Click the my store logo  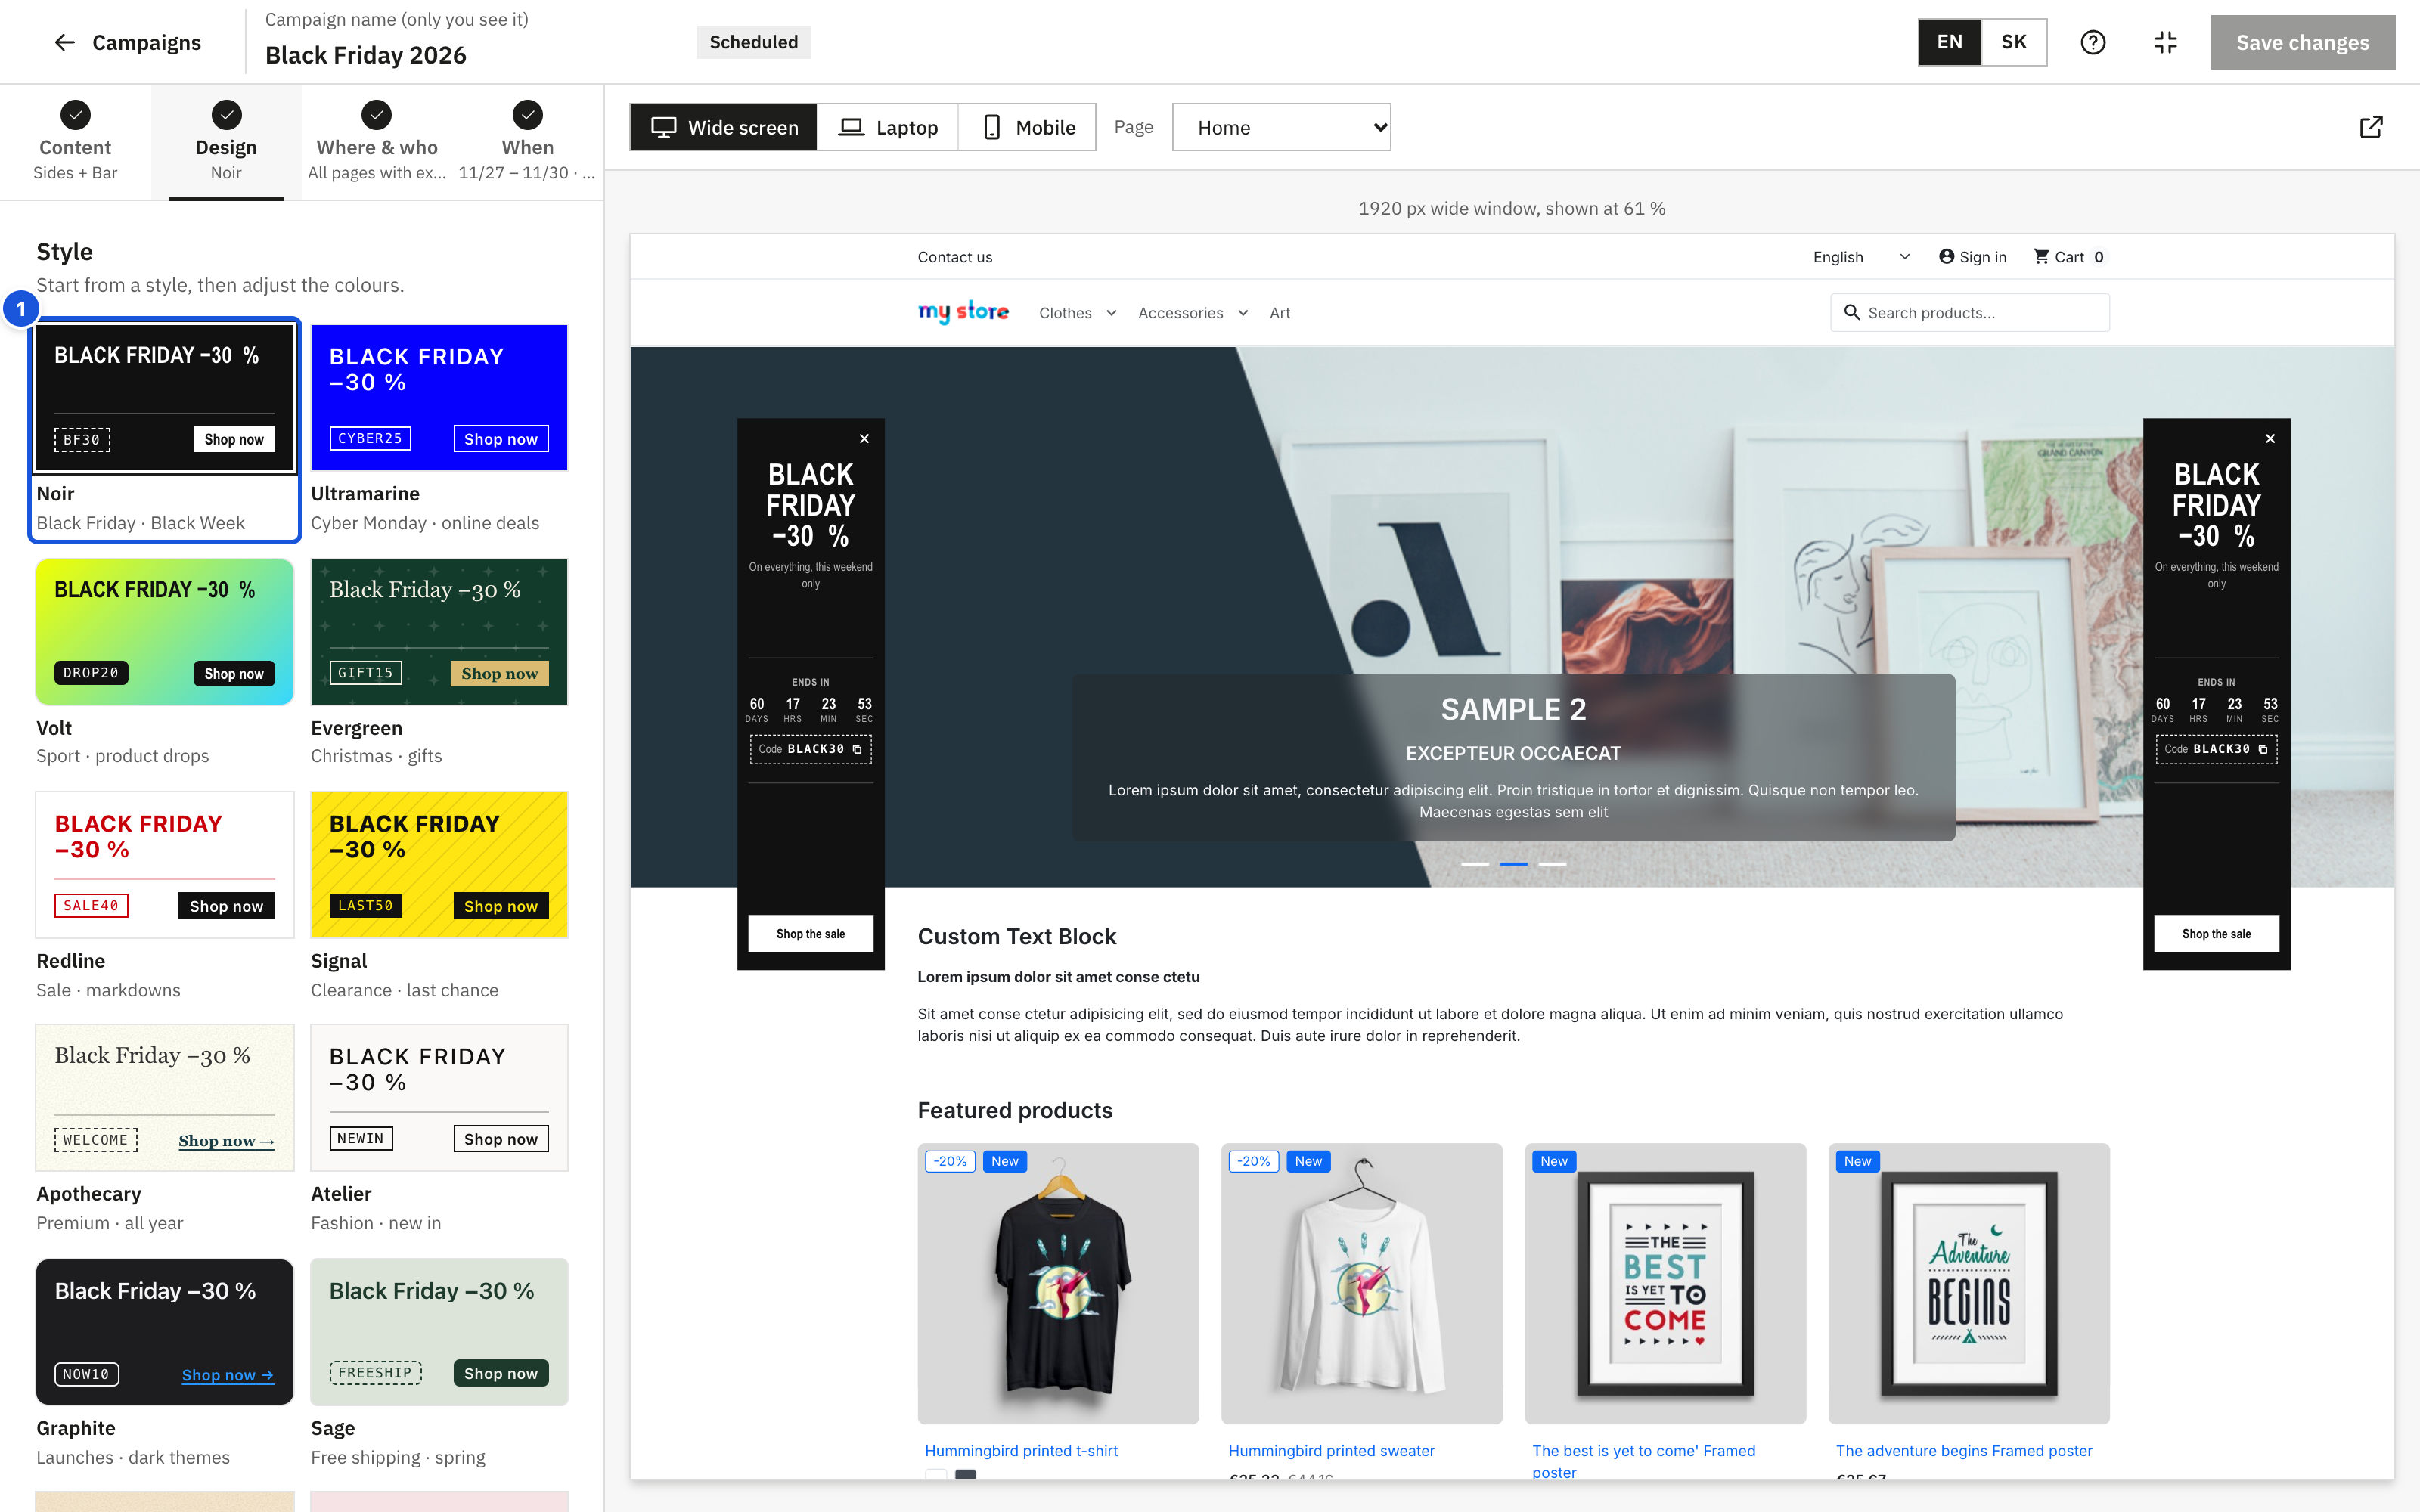[x=963, y=312]
